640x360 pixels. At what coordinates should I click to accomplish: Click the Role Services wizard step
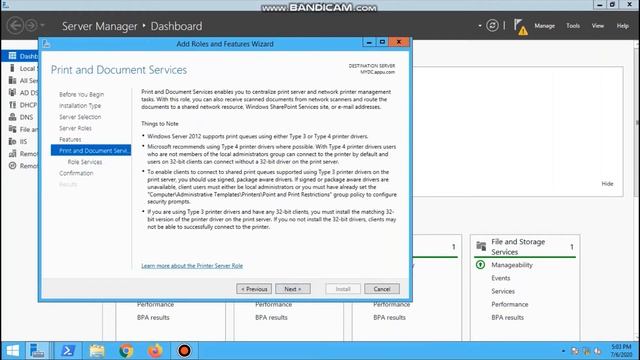(x=84, y=162)
